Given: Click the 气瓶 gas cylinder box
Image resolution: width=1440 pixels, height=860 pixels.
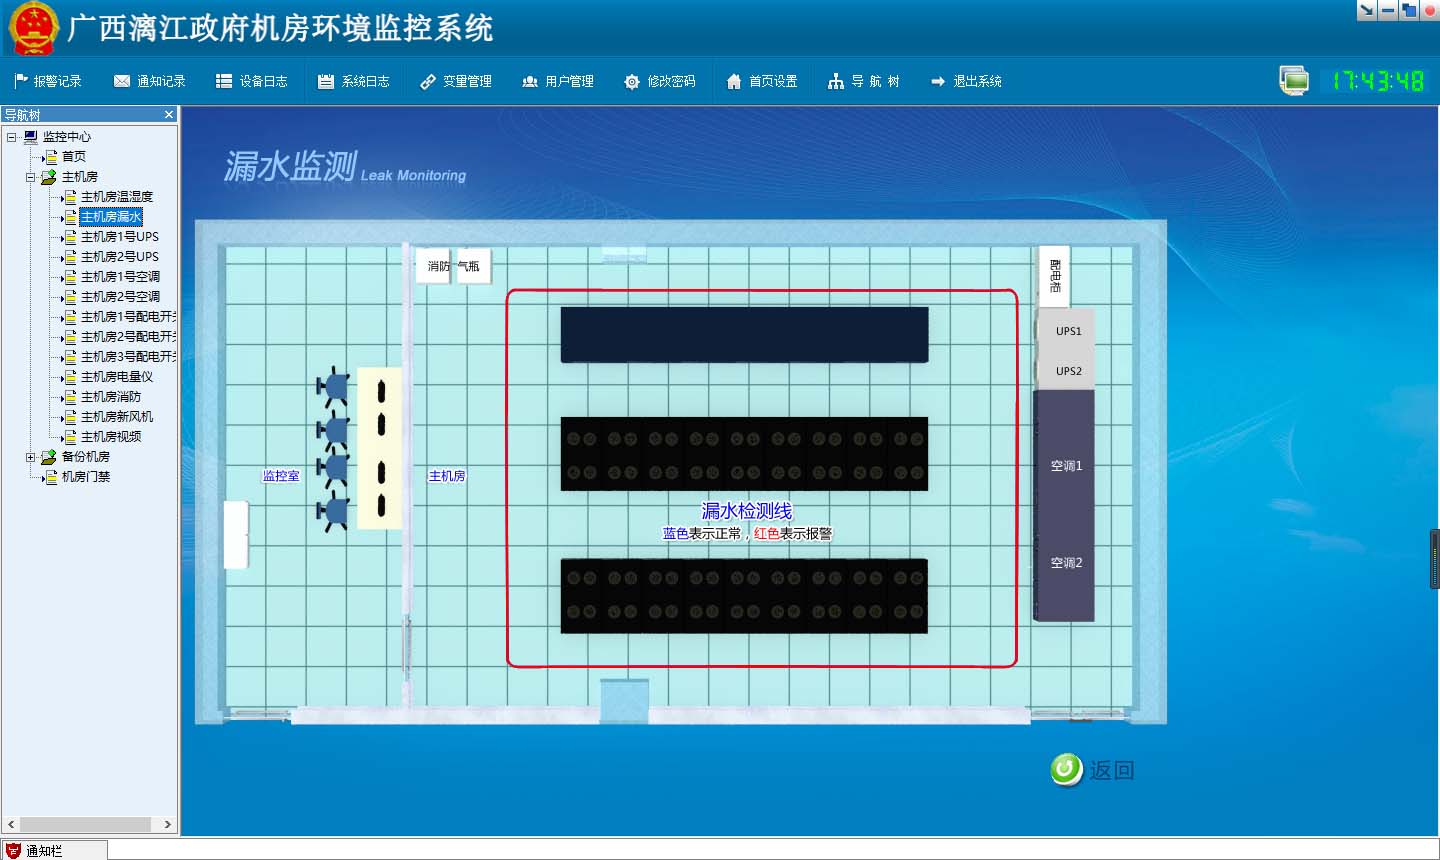Looking at the screenshot, I should 472,266.
